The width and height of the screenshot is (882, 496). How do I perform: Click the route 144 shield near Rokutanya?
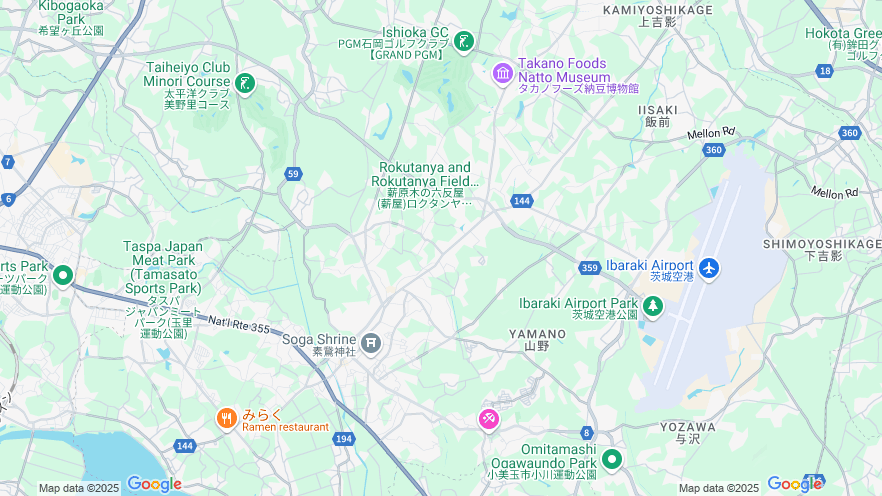coord(521,201)
